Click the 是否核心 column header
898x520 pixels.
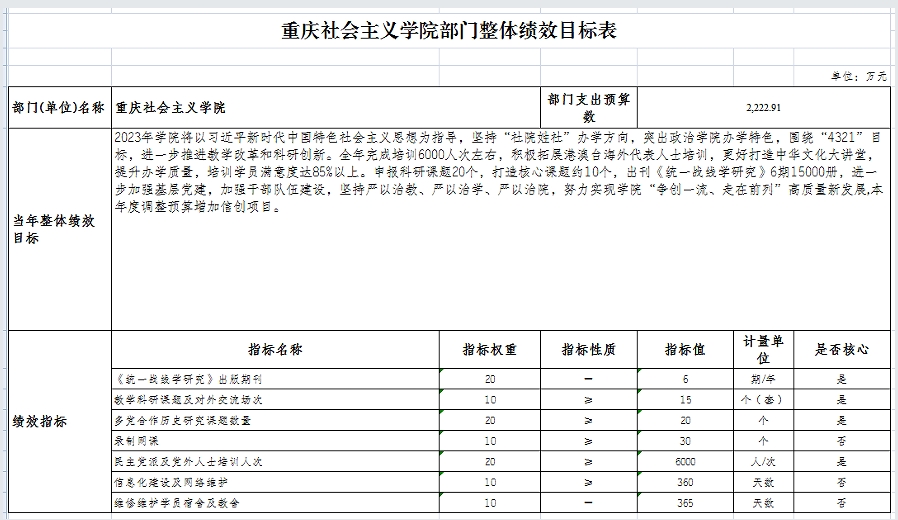click(842, 349)
